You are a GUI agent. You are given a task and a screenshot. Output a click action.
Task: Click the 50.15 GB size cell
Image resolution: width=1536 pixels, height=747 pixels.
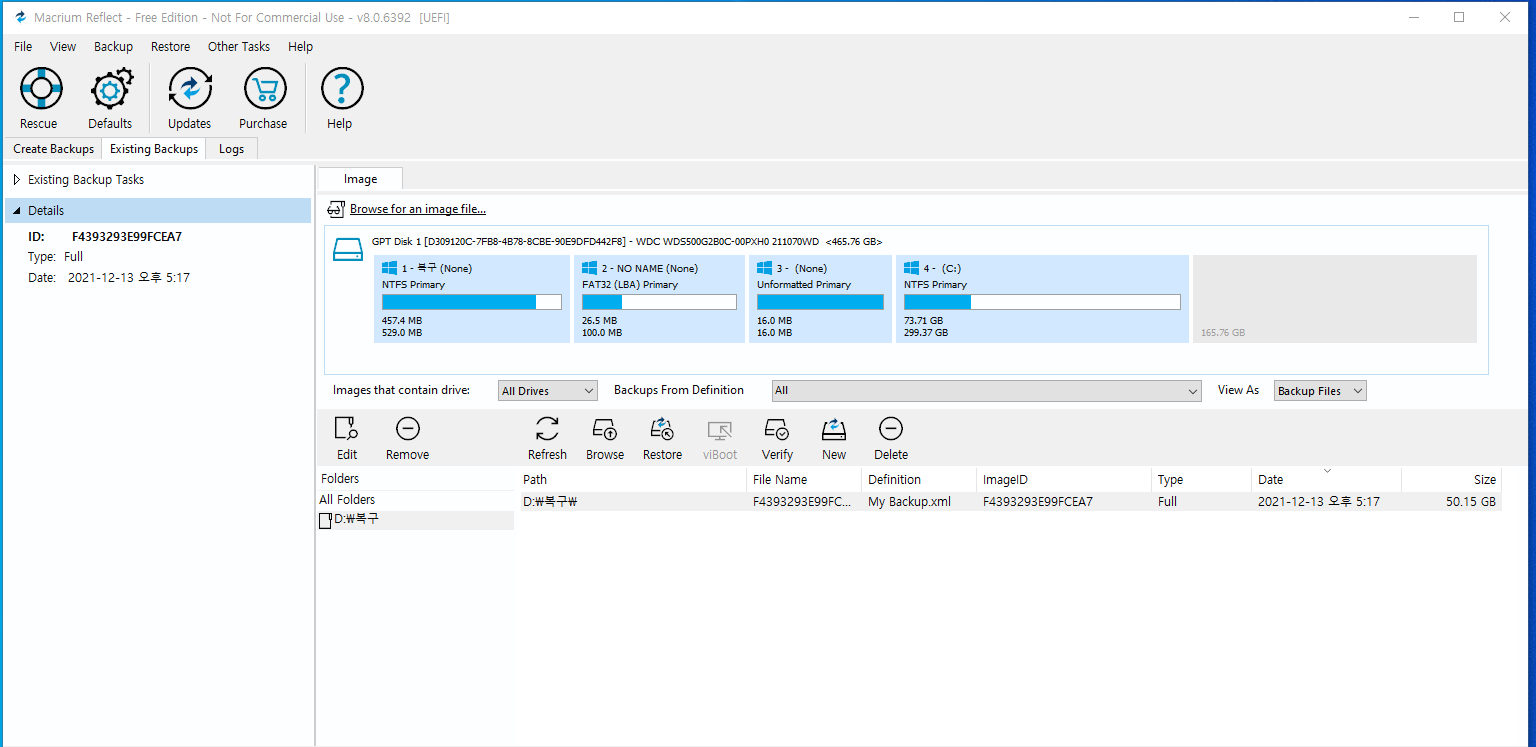1471,502
